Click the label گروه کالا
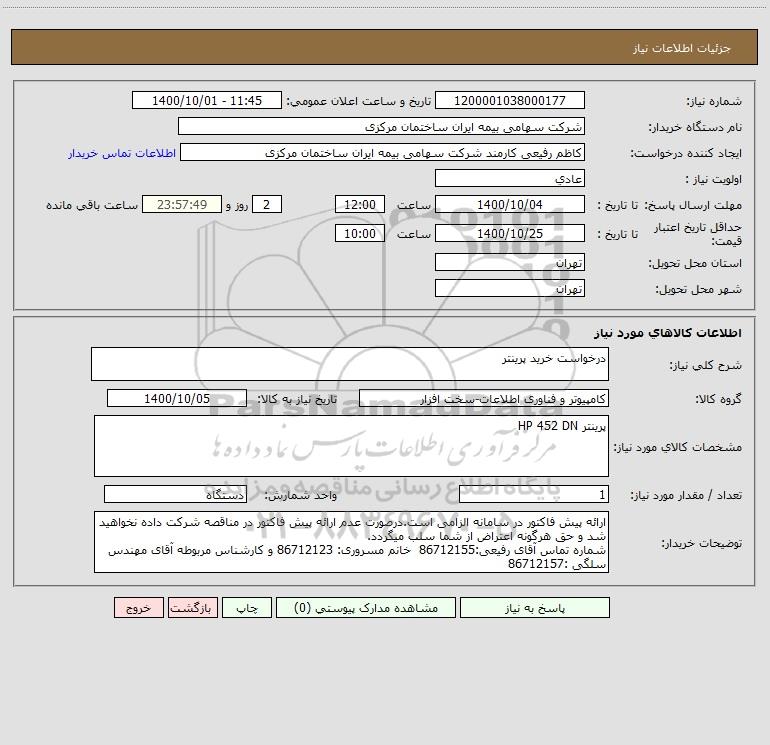This screenshot has height=745, width=770. coord(718,399)
